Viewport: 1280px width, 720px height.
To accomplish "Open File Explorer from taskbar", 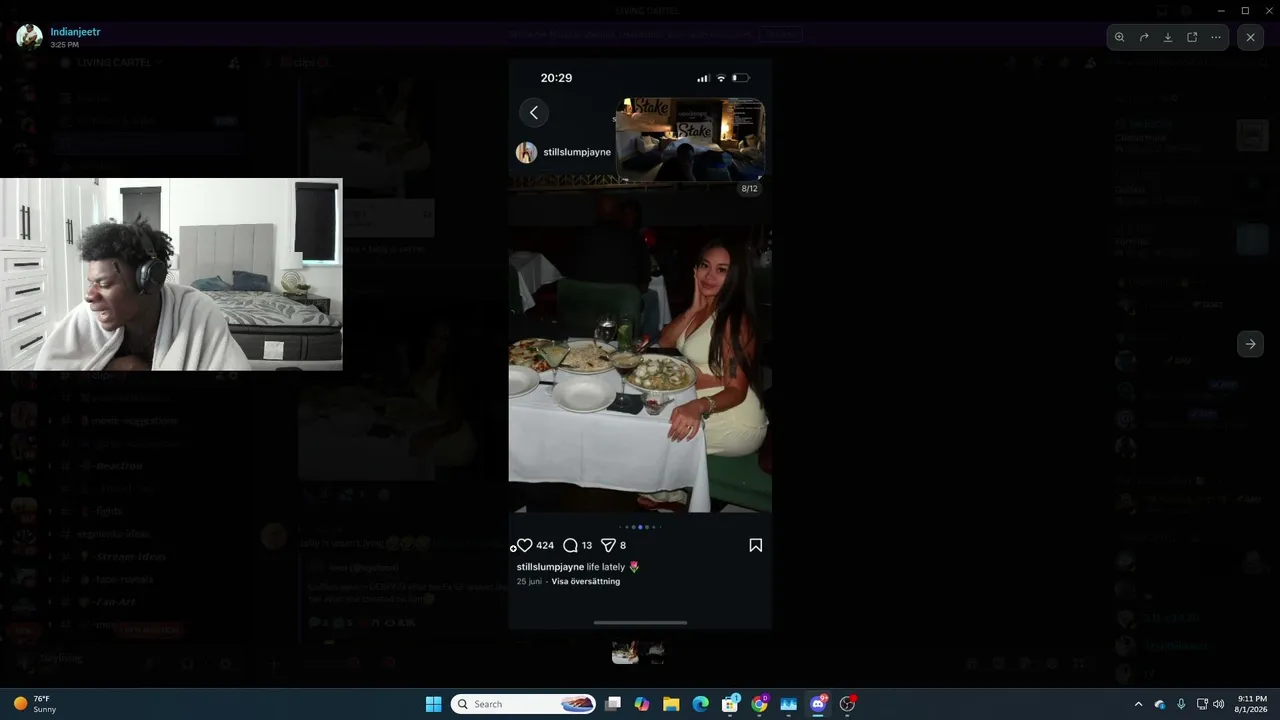I will pos(671,704).
